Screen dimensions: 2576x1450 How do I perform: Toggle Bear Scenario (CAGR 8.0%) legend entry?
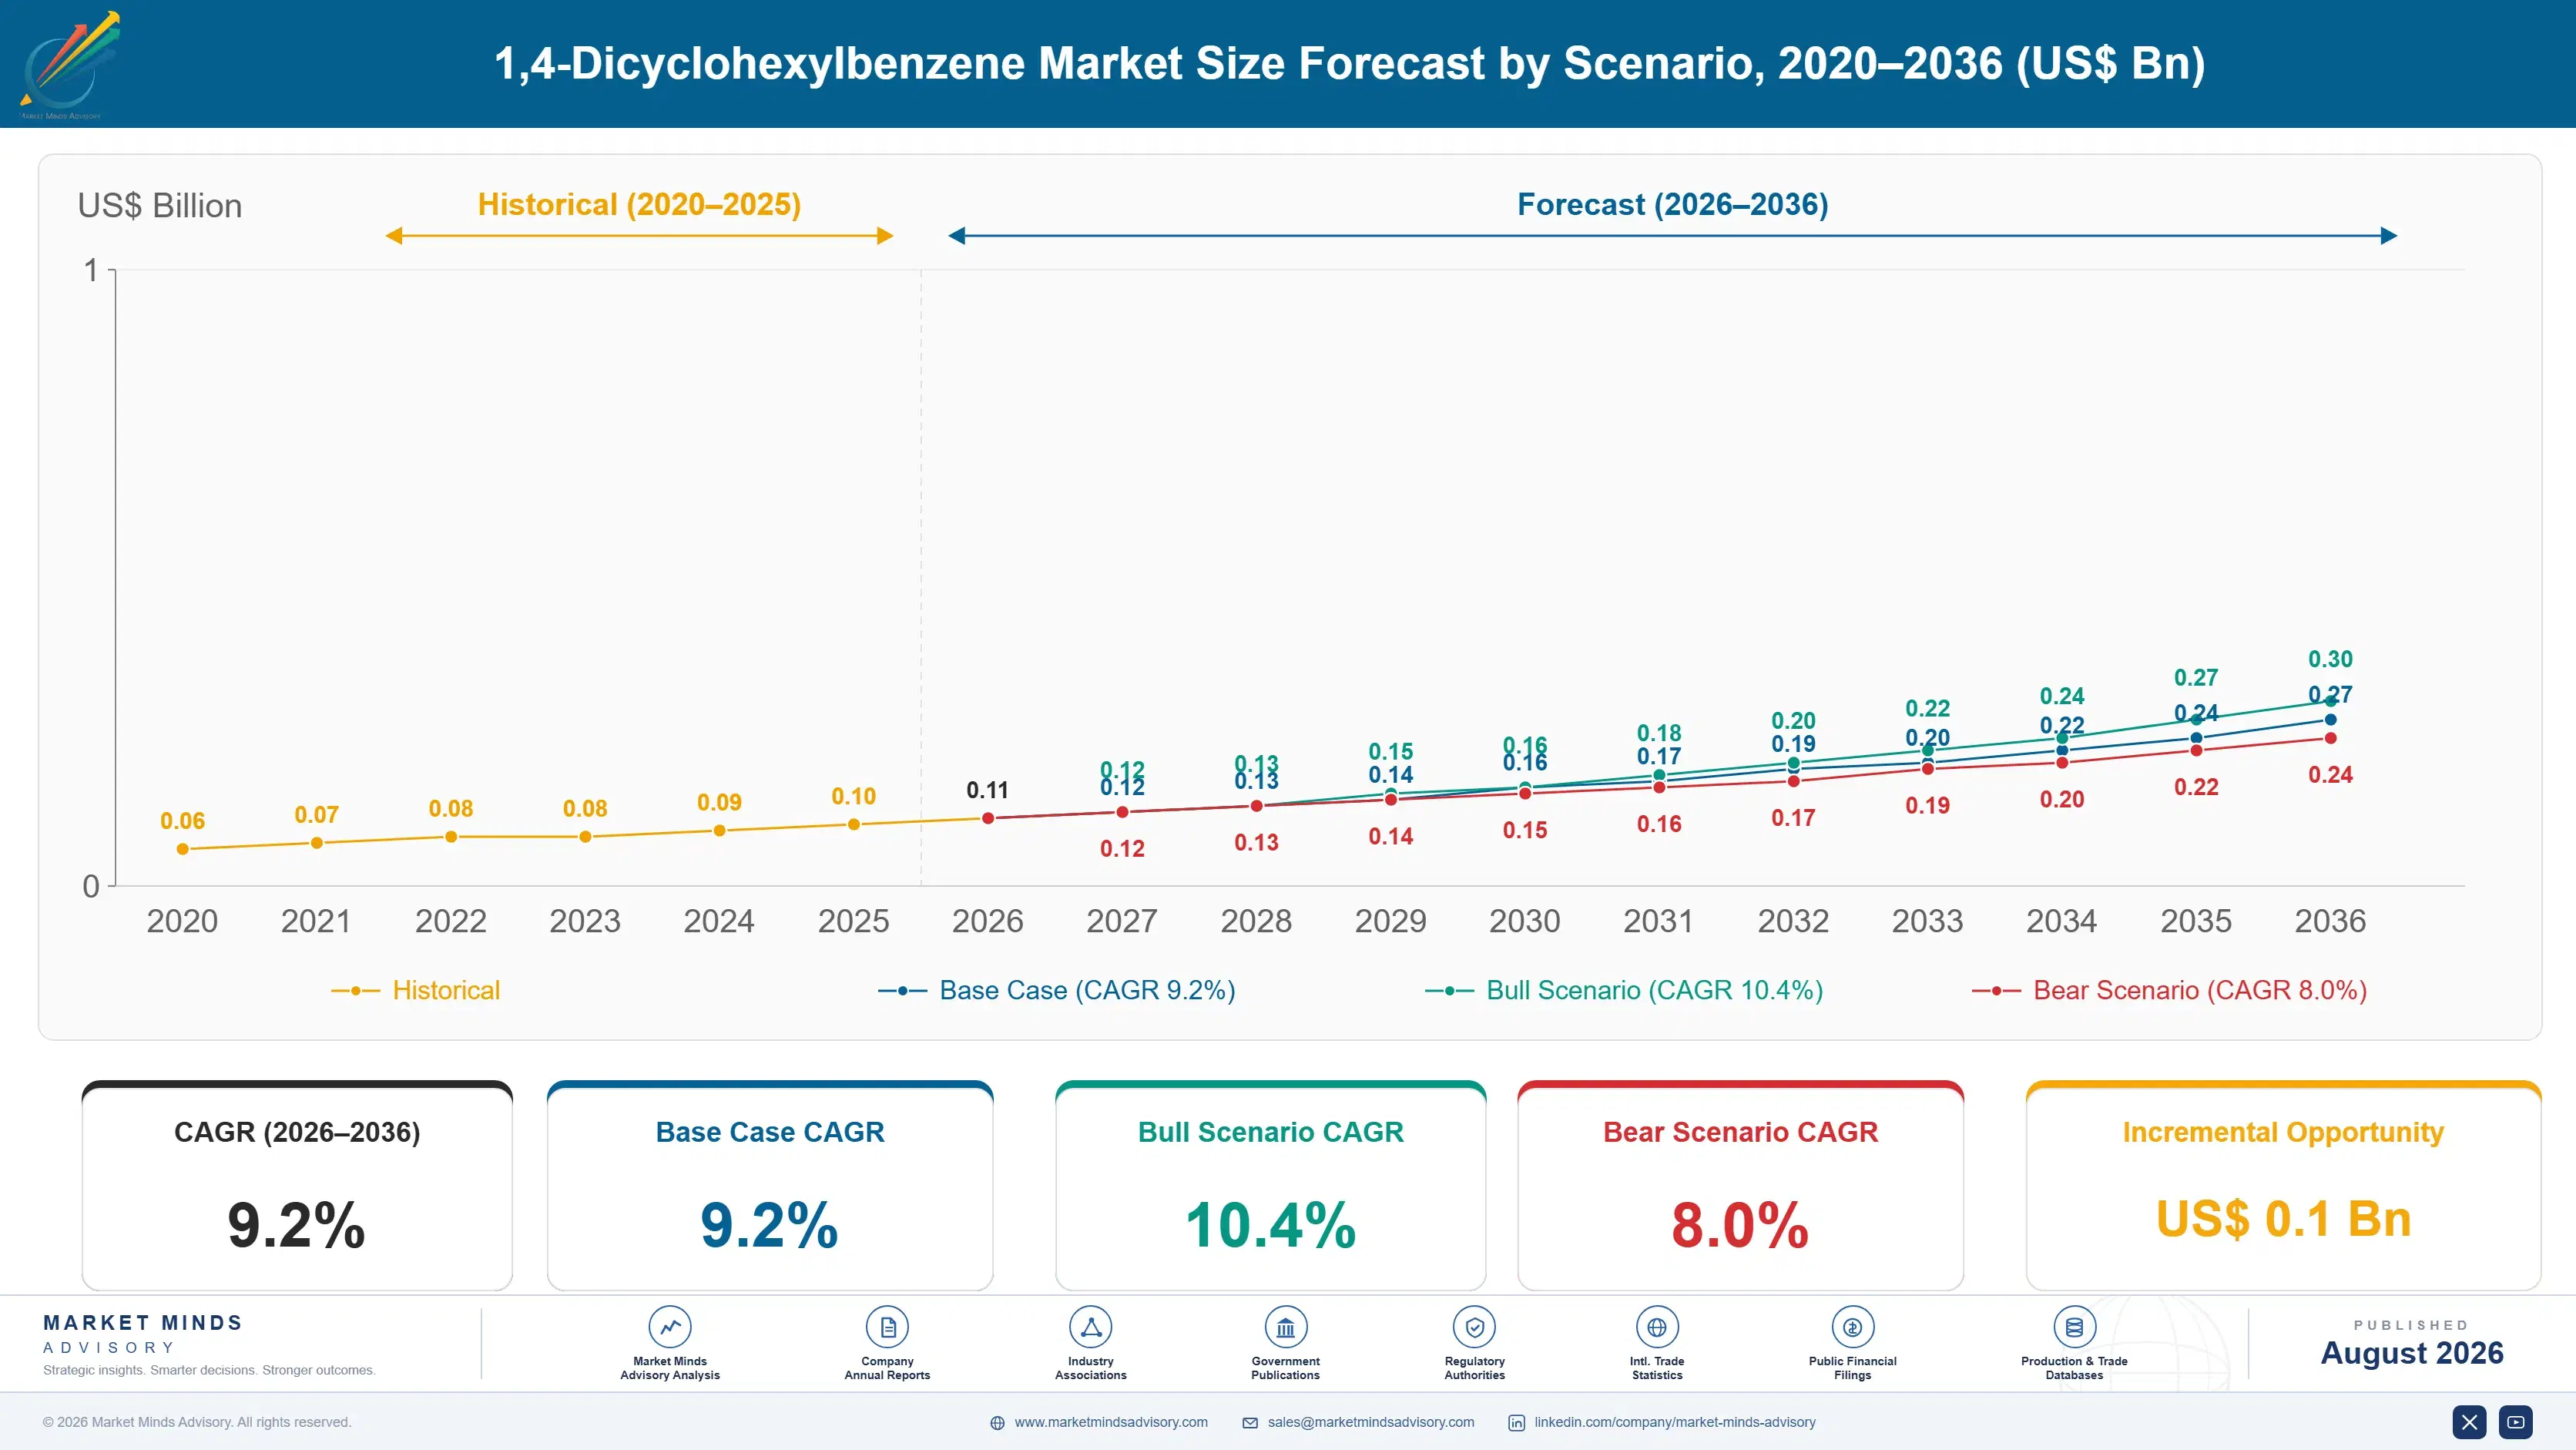click(x=2169, y=990)
